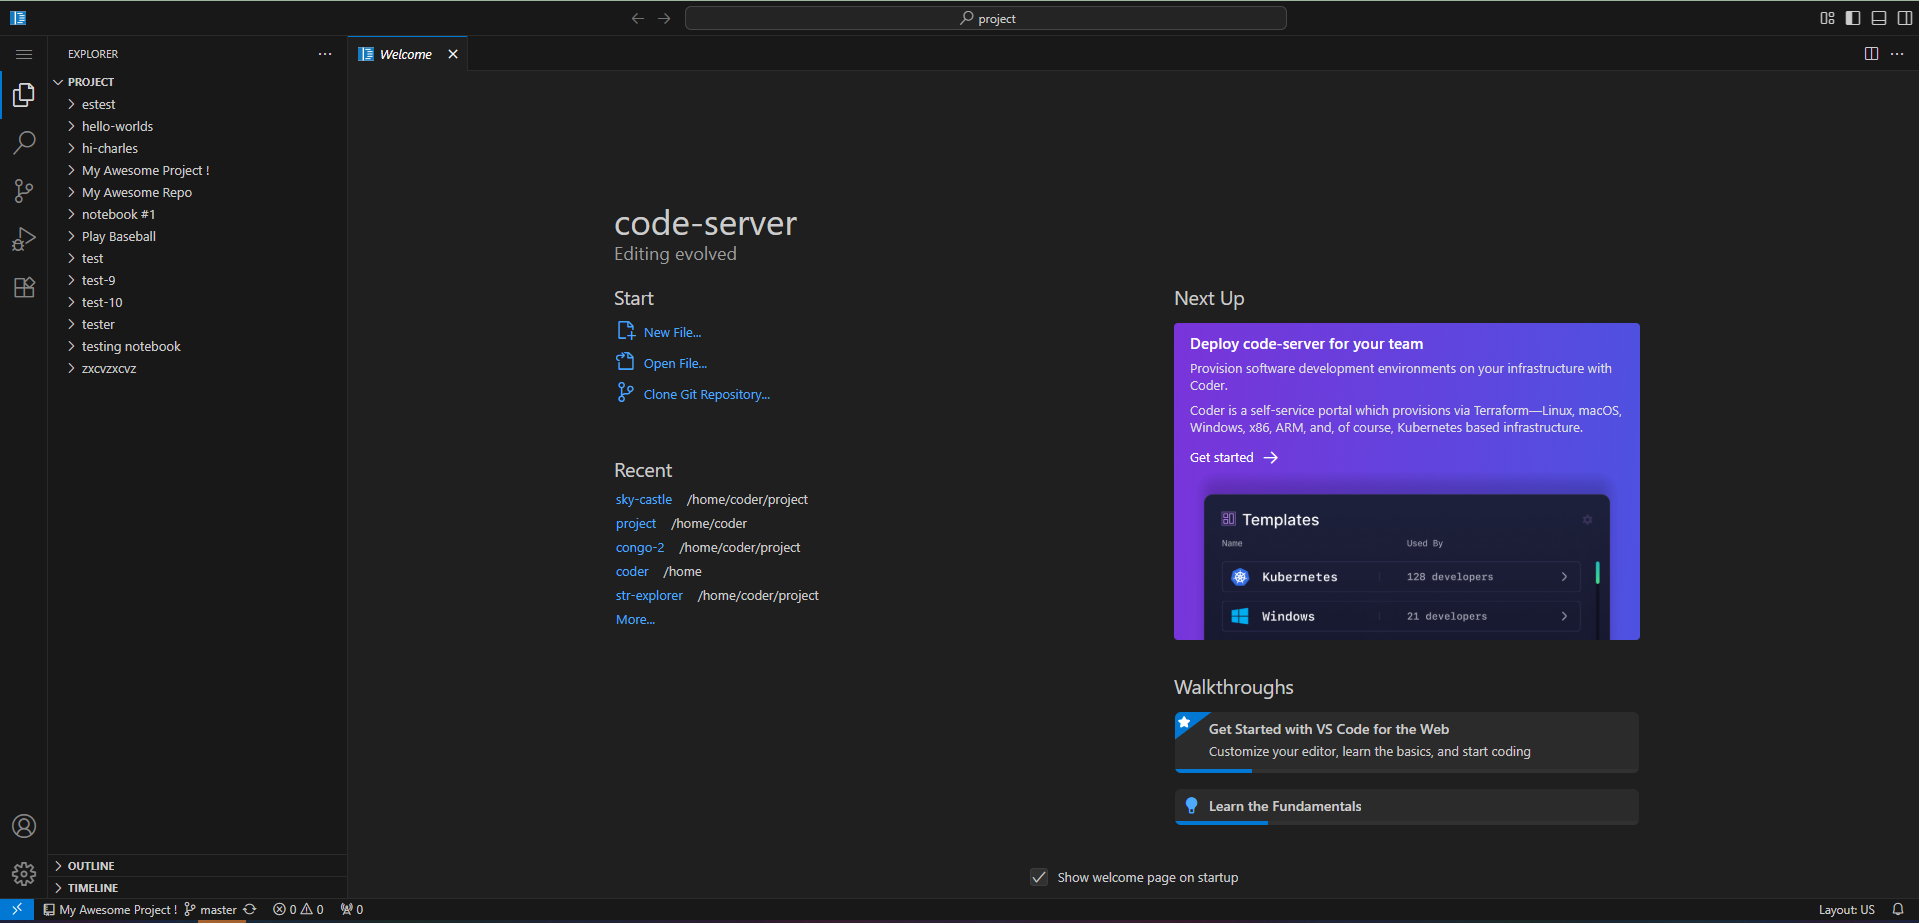Open editor More Actions ellipsis
Screen dimensions: 1919x923
coord(1897,54)
